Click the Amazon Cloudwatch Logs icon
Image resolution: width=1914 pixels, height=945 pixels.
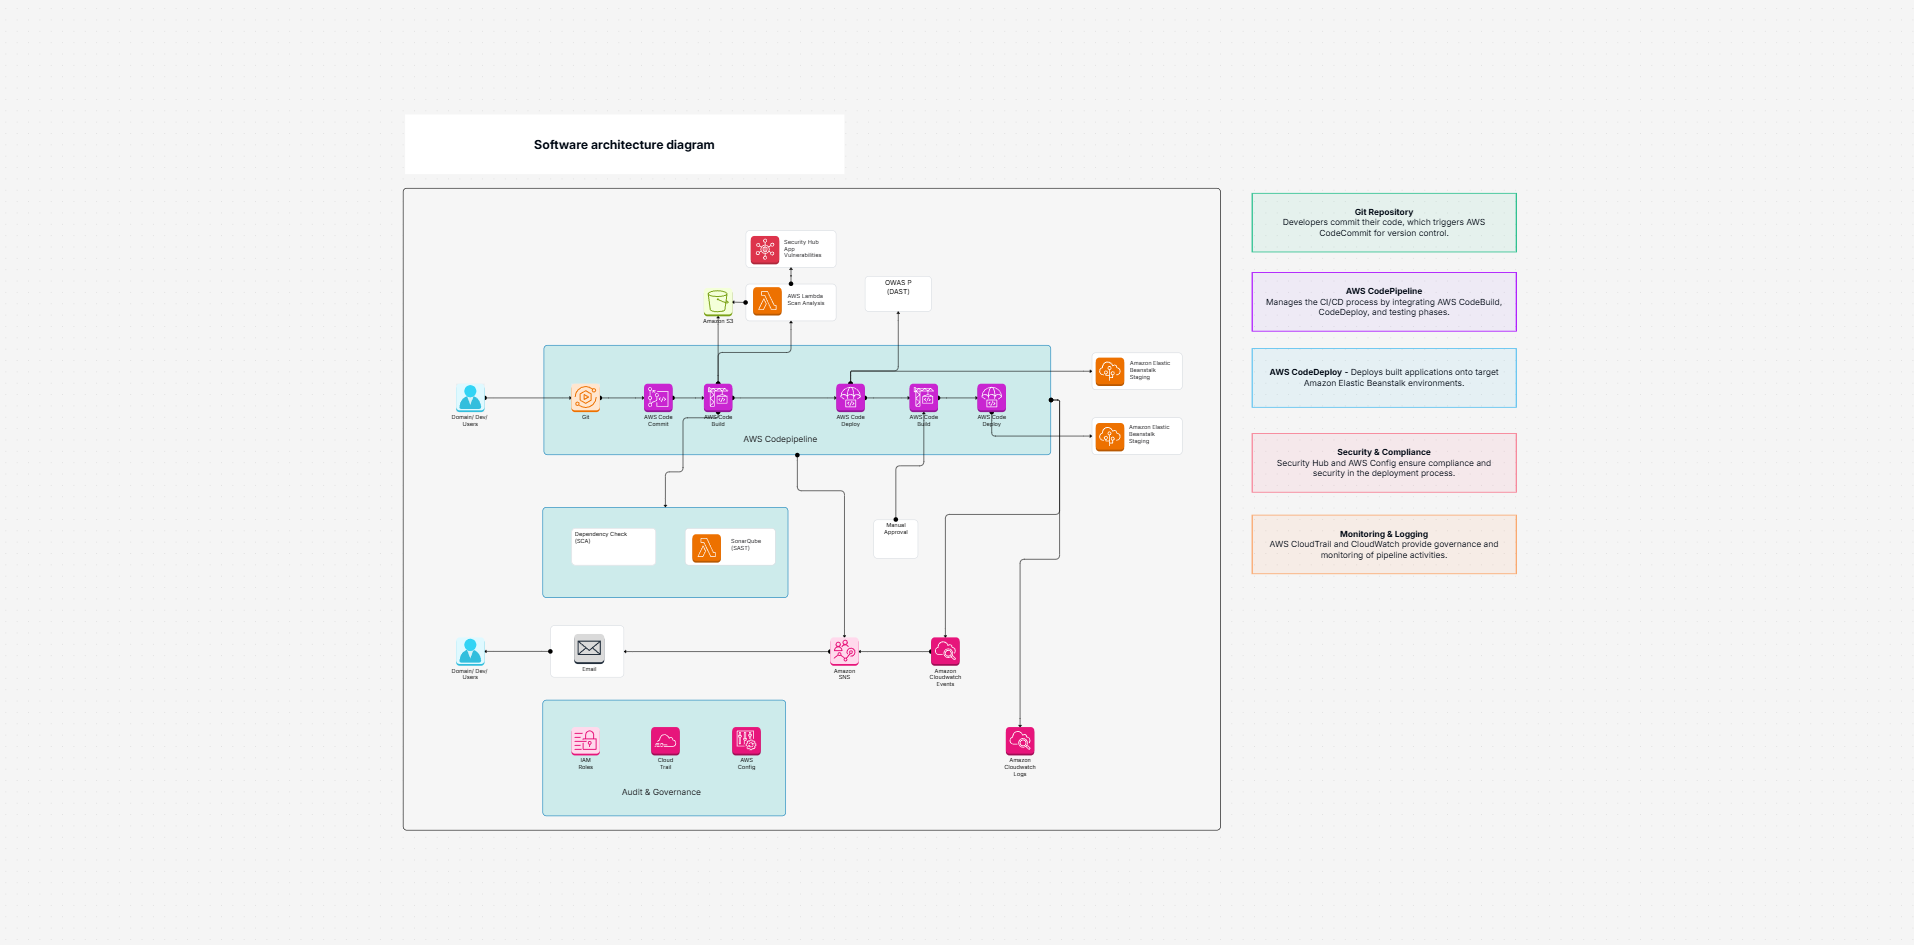pos(1020,741)
